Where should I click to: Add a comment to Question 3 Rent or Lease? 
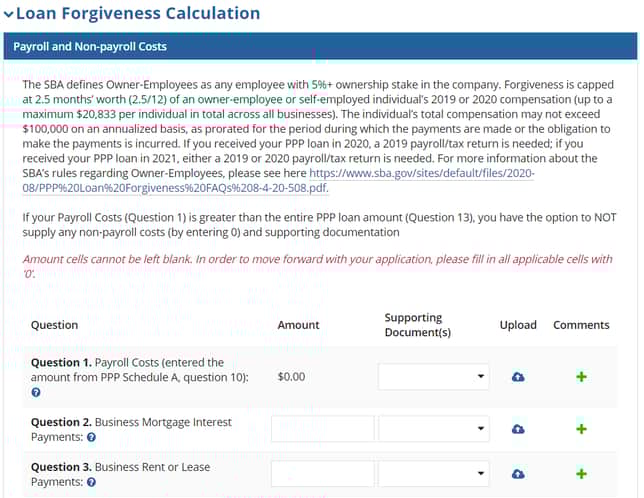coord(581,474)
